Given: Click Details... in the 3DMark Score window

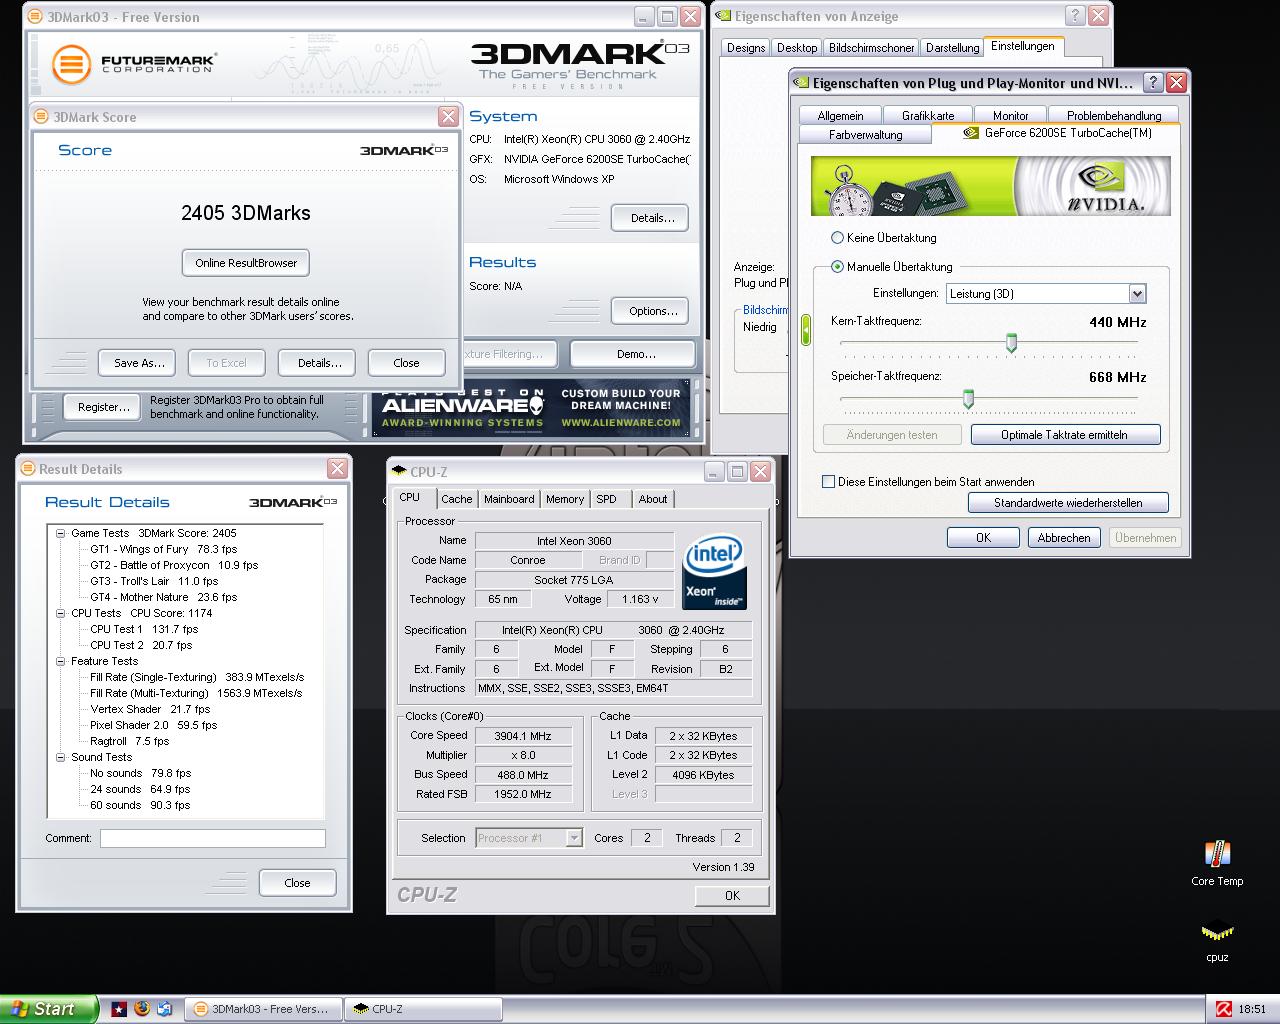Looking at the screenshot, I should tap(319, 363).
